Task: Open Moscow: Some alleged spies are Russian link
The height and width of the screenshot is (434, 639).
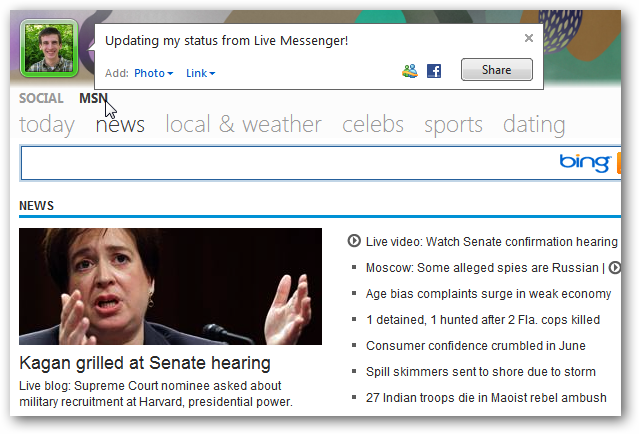Action: coord(482,268)
